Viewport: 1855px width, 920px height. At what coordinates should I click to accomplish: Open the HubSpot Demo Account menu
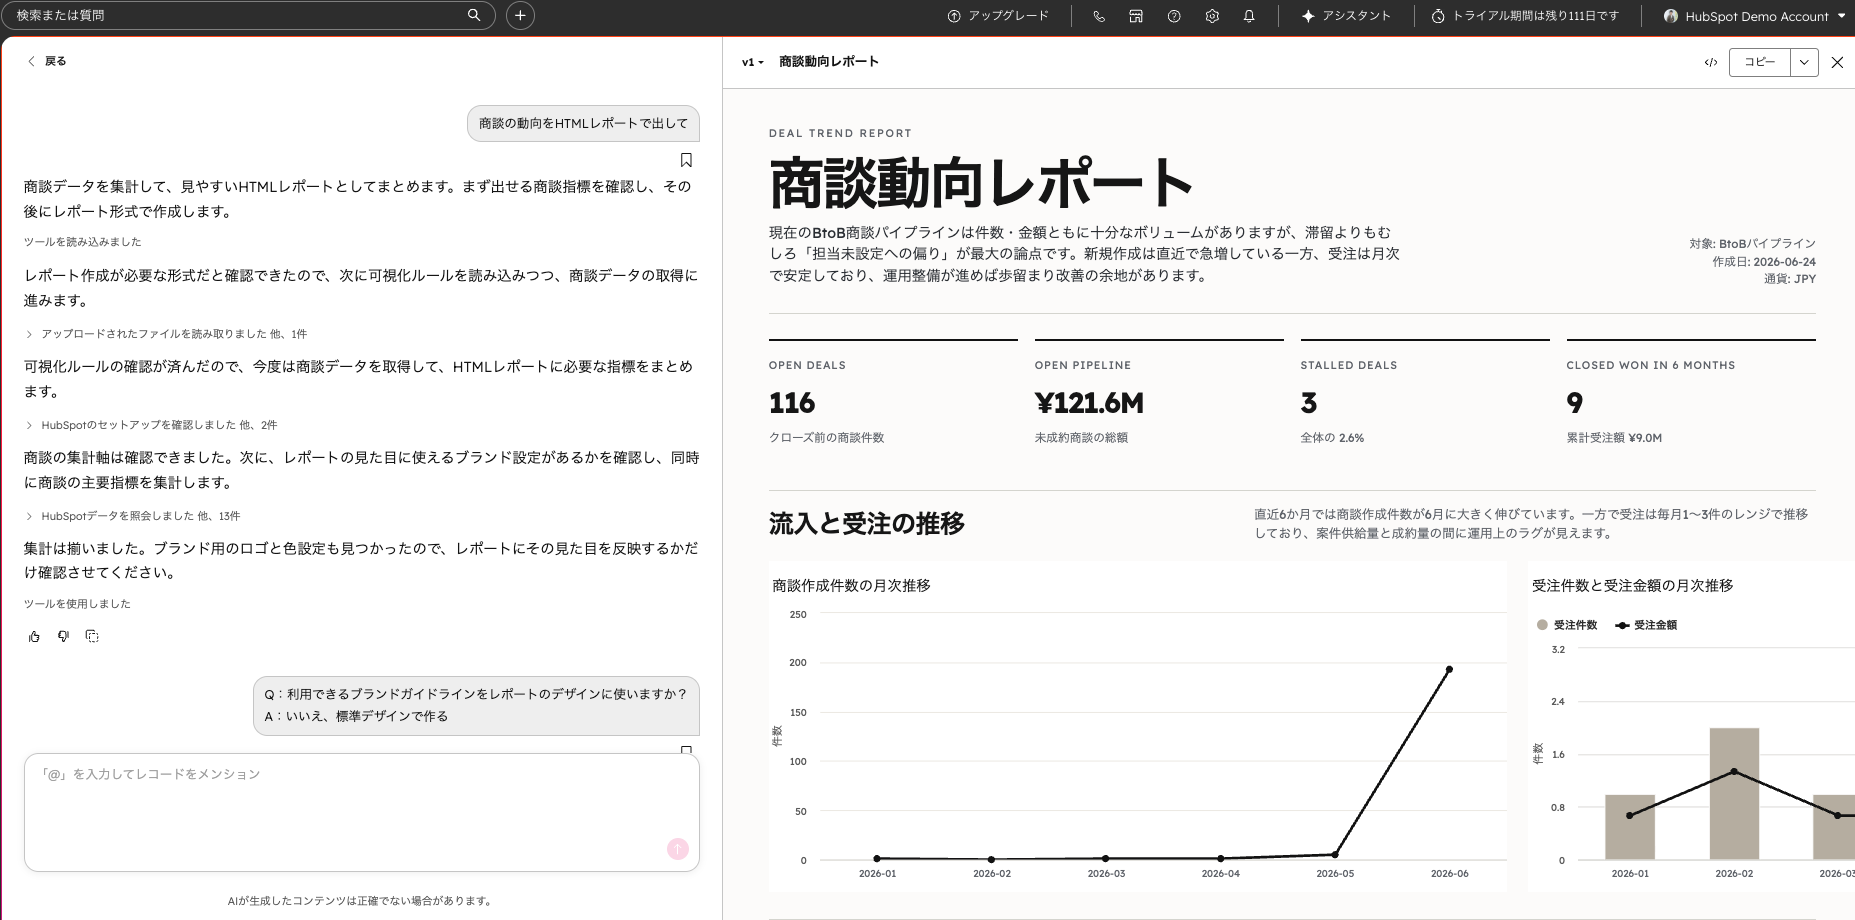1754,16
